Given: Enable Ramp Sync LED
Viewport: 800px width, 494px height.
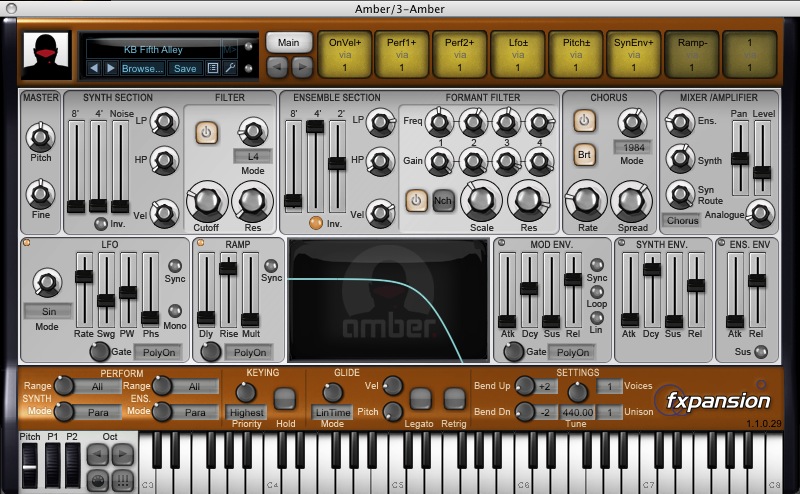Looking at the screenshot, I should [x=271, y=265].
